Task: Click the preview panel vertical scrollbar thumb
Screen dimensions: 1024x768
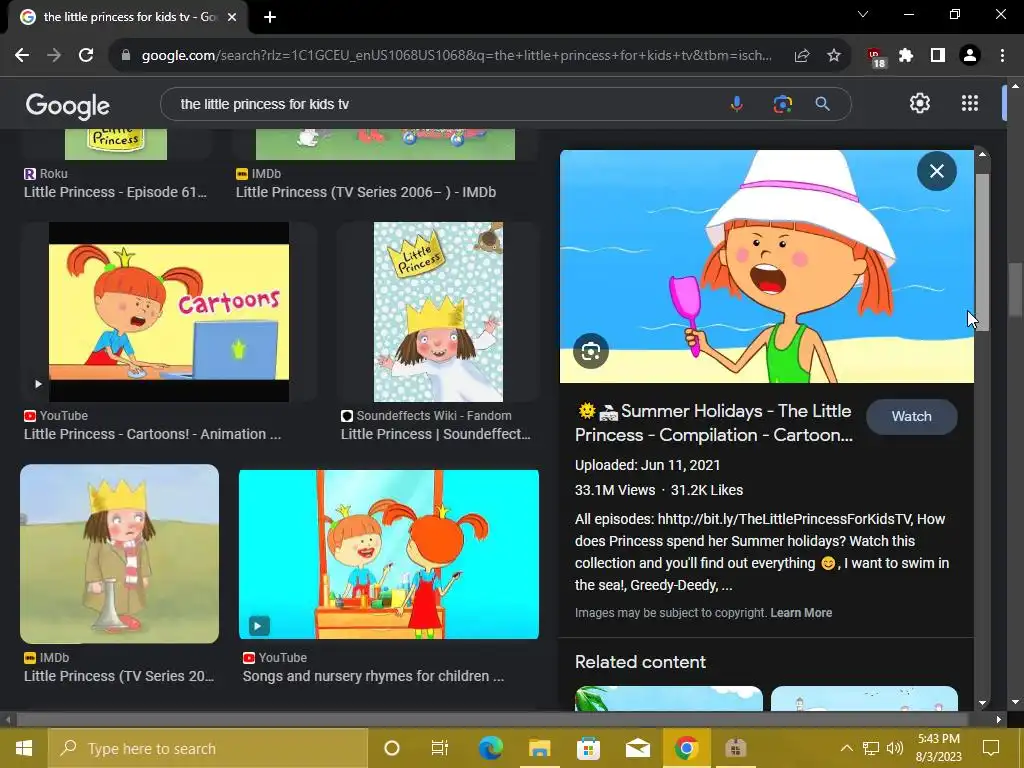Action: click(x=982, y=251)
